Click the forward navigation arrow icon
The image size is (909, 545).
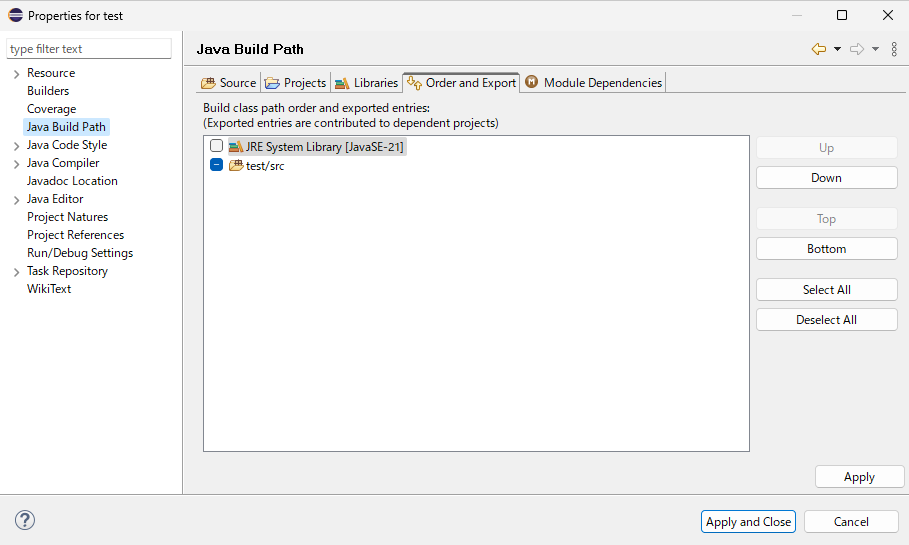pyautogui.click(x=857, y=49)
